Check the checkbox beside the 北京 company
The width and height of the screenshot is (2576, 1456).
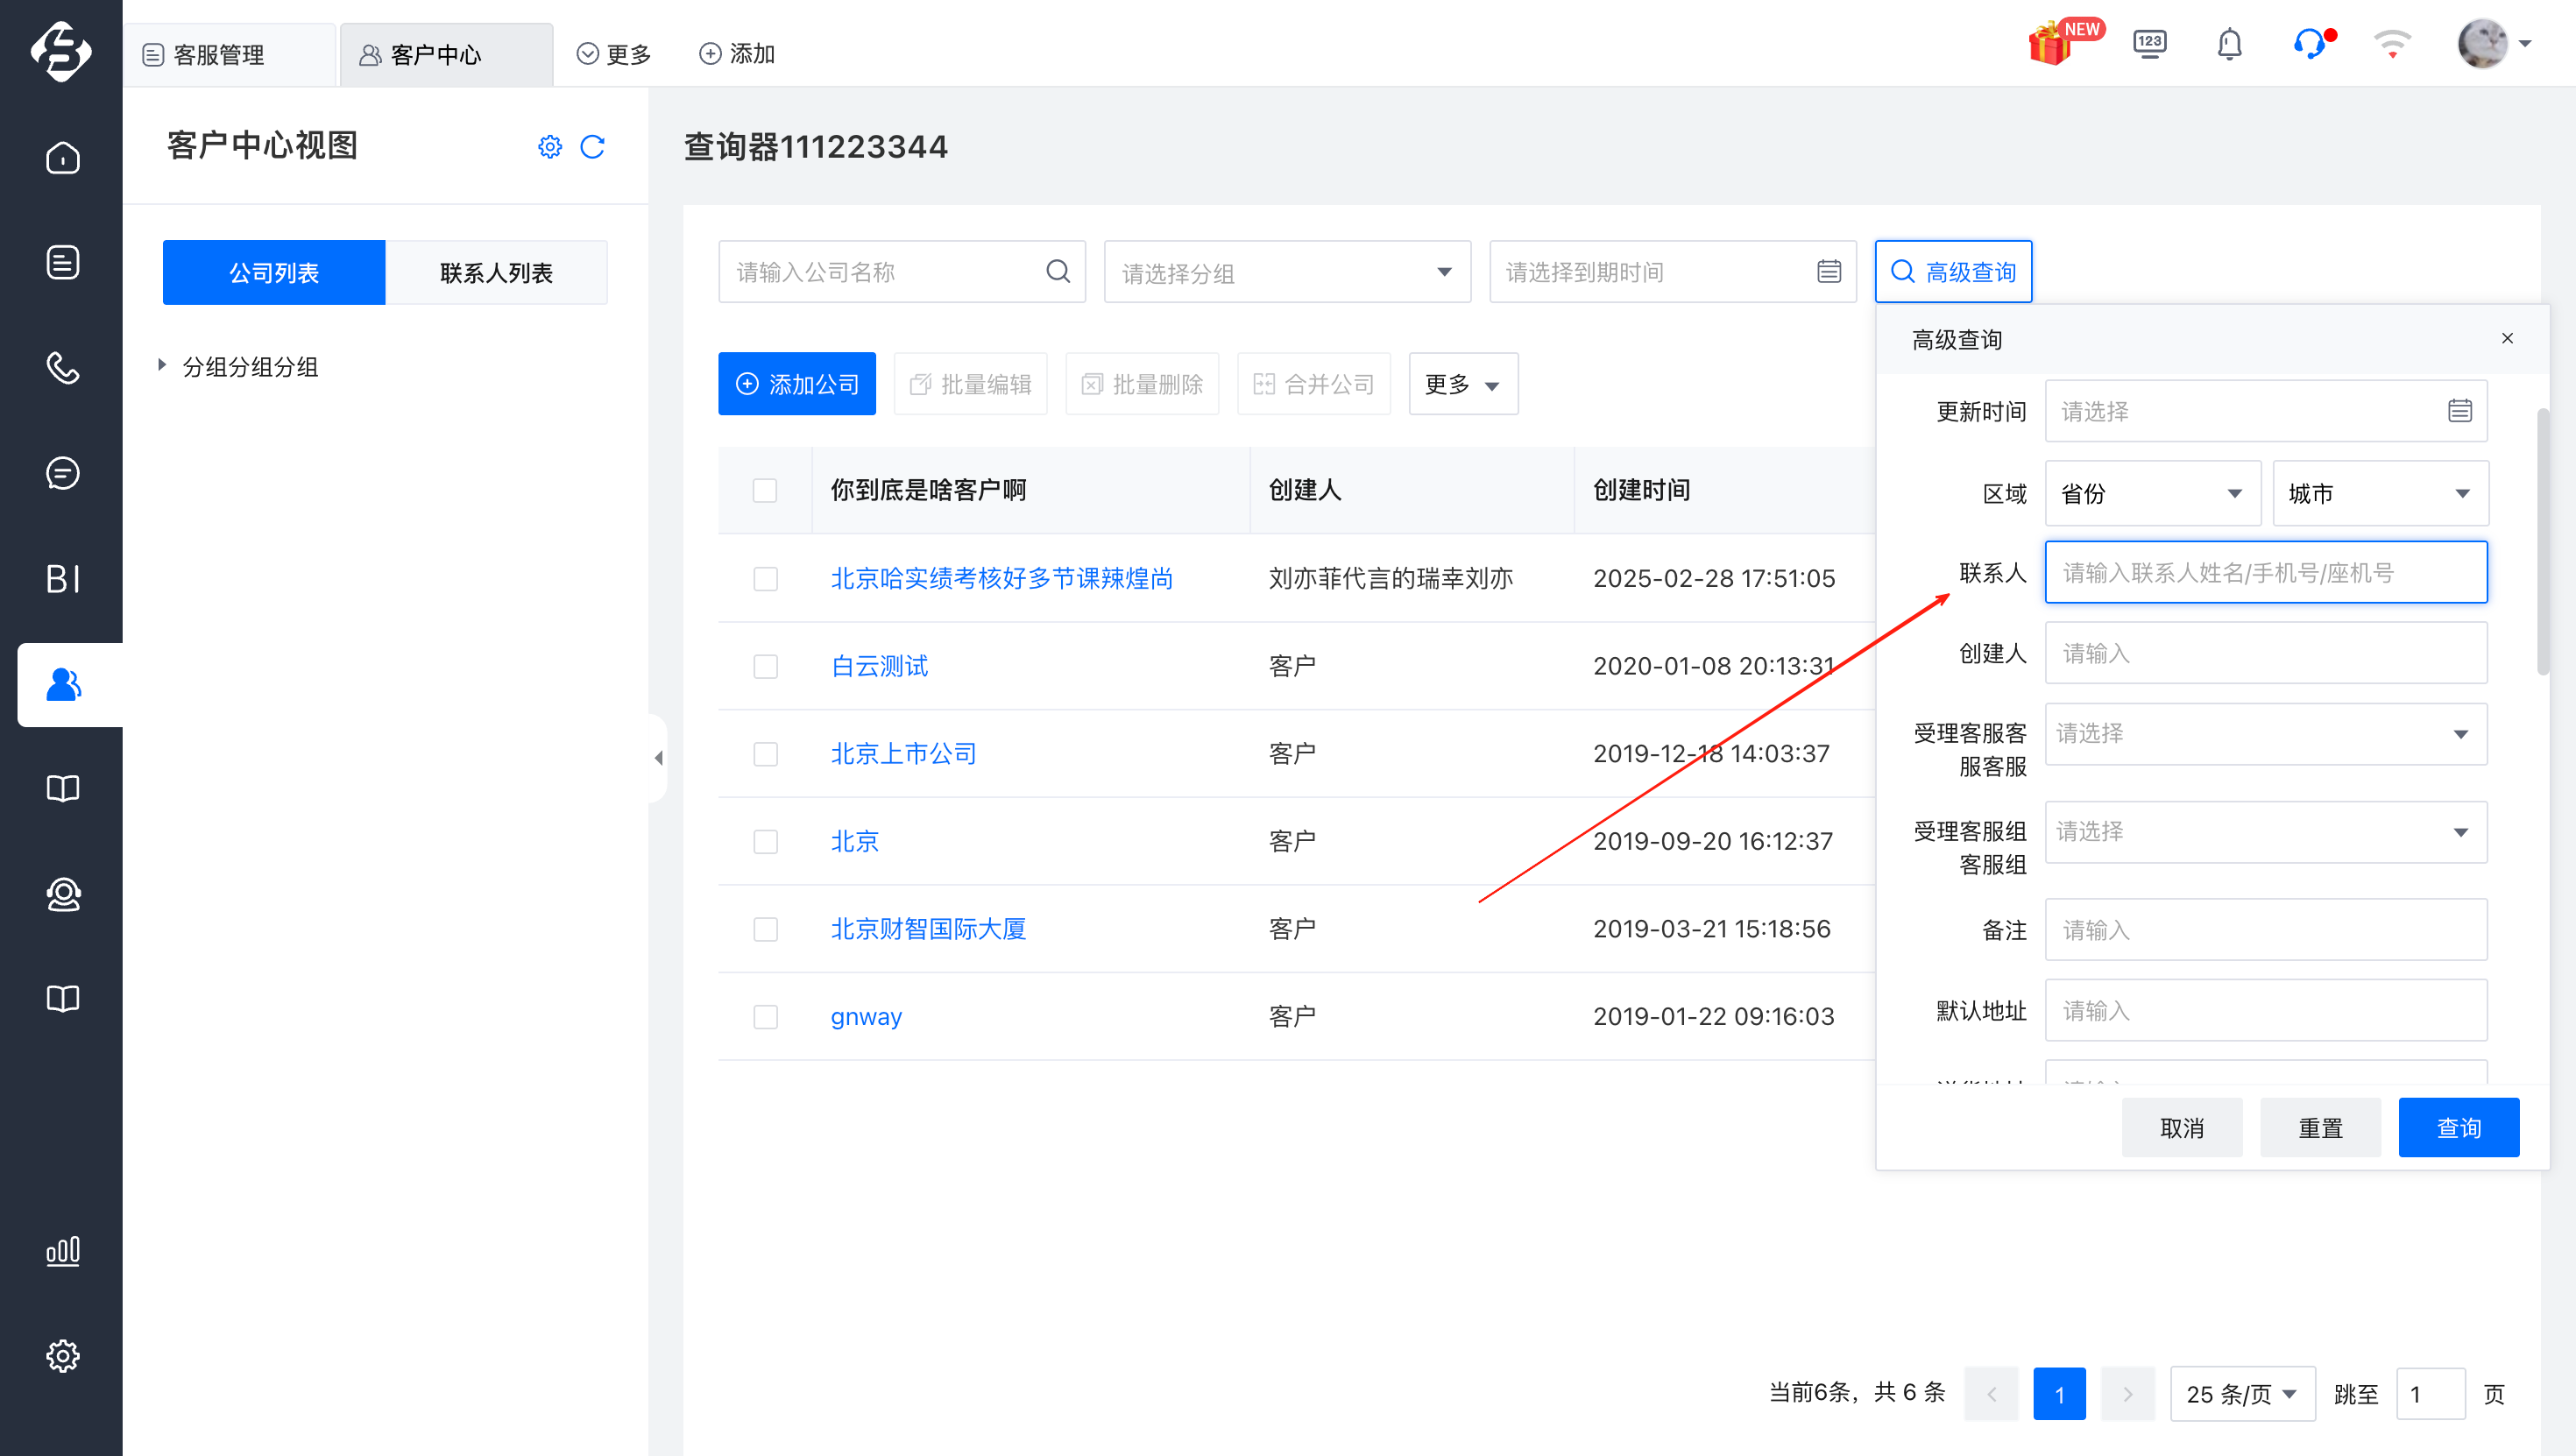point(765,841)
